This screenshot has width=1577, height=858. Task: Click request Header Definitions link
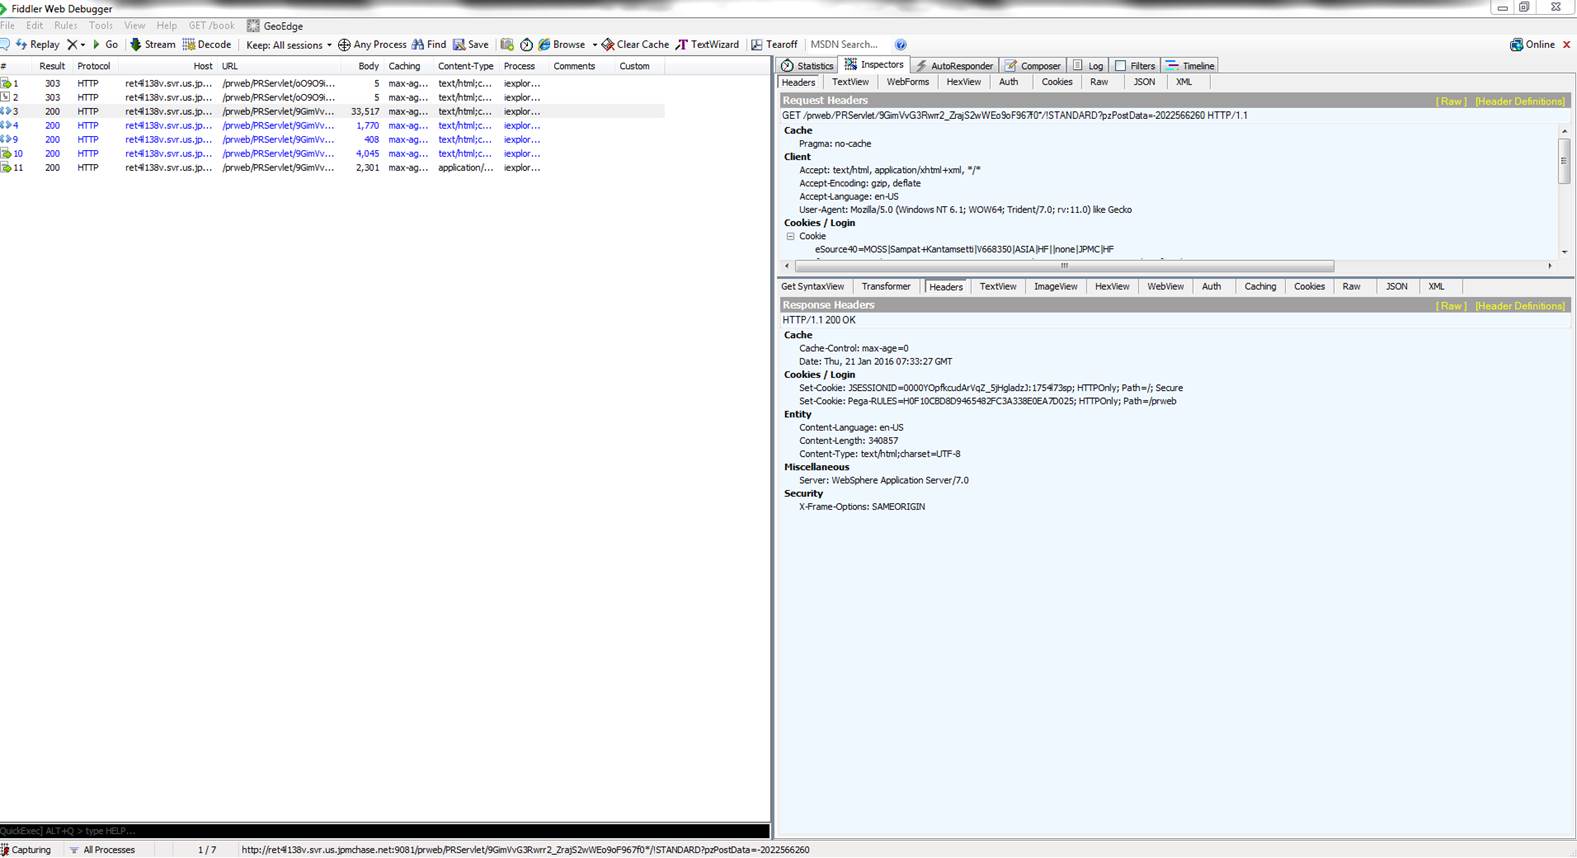pyautogui.click(x=1520, y=101)
